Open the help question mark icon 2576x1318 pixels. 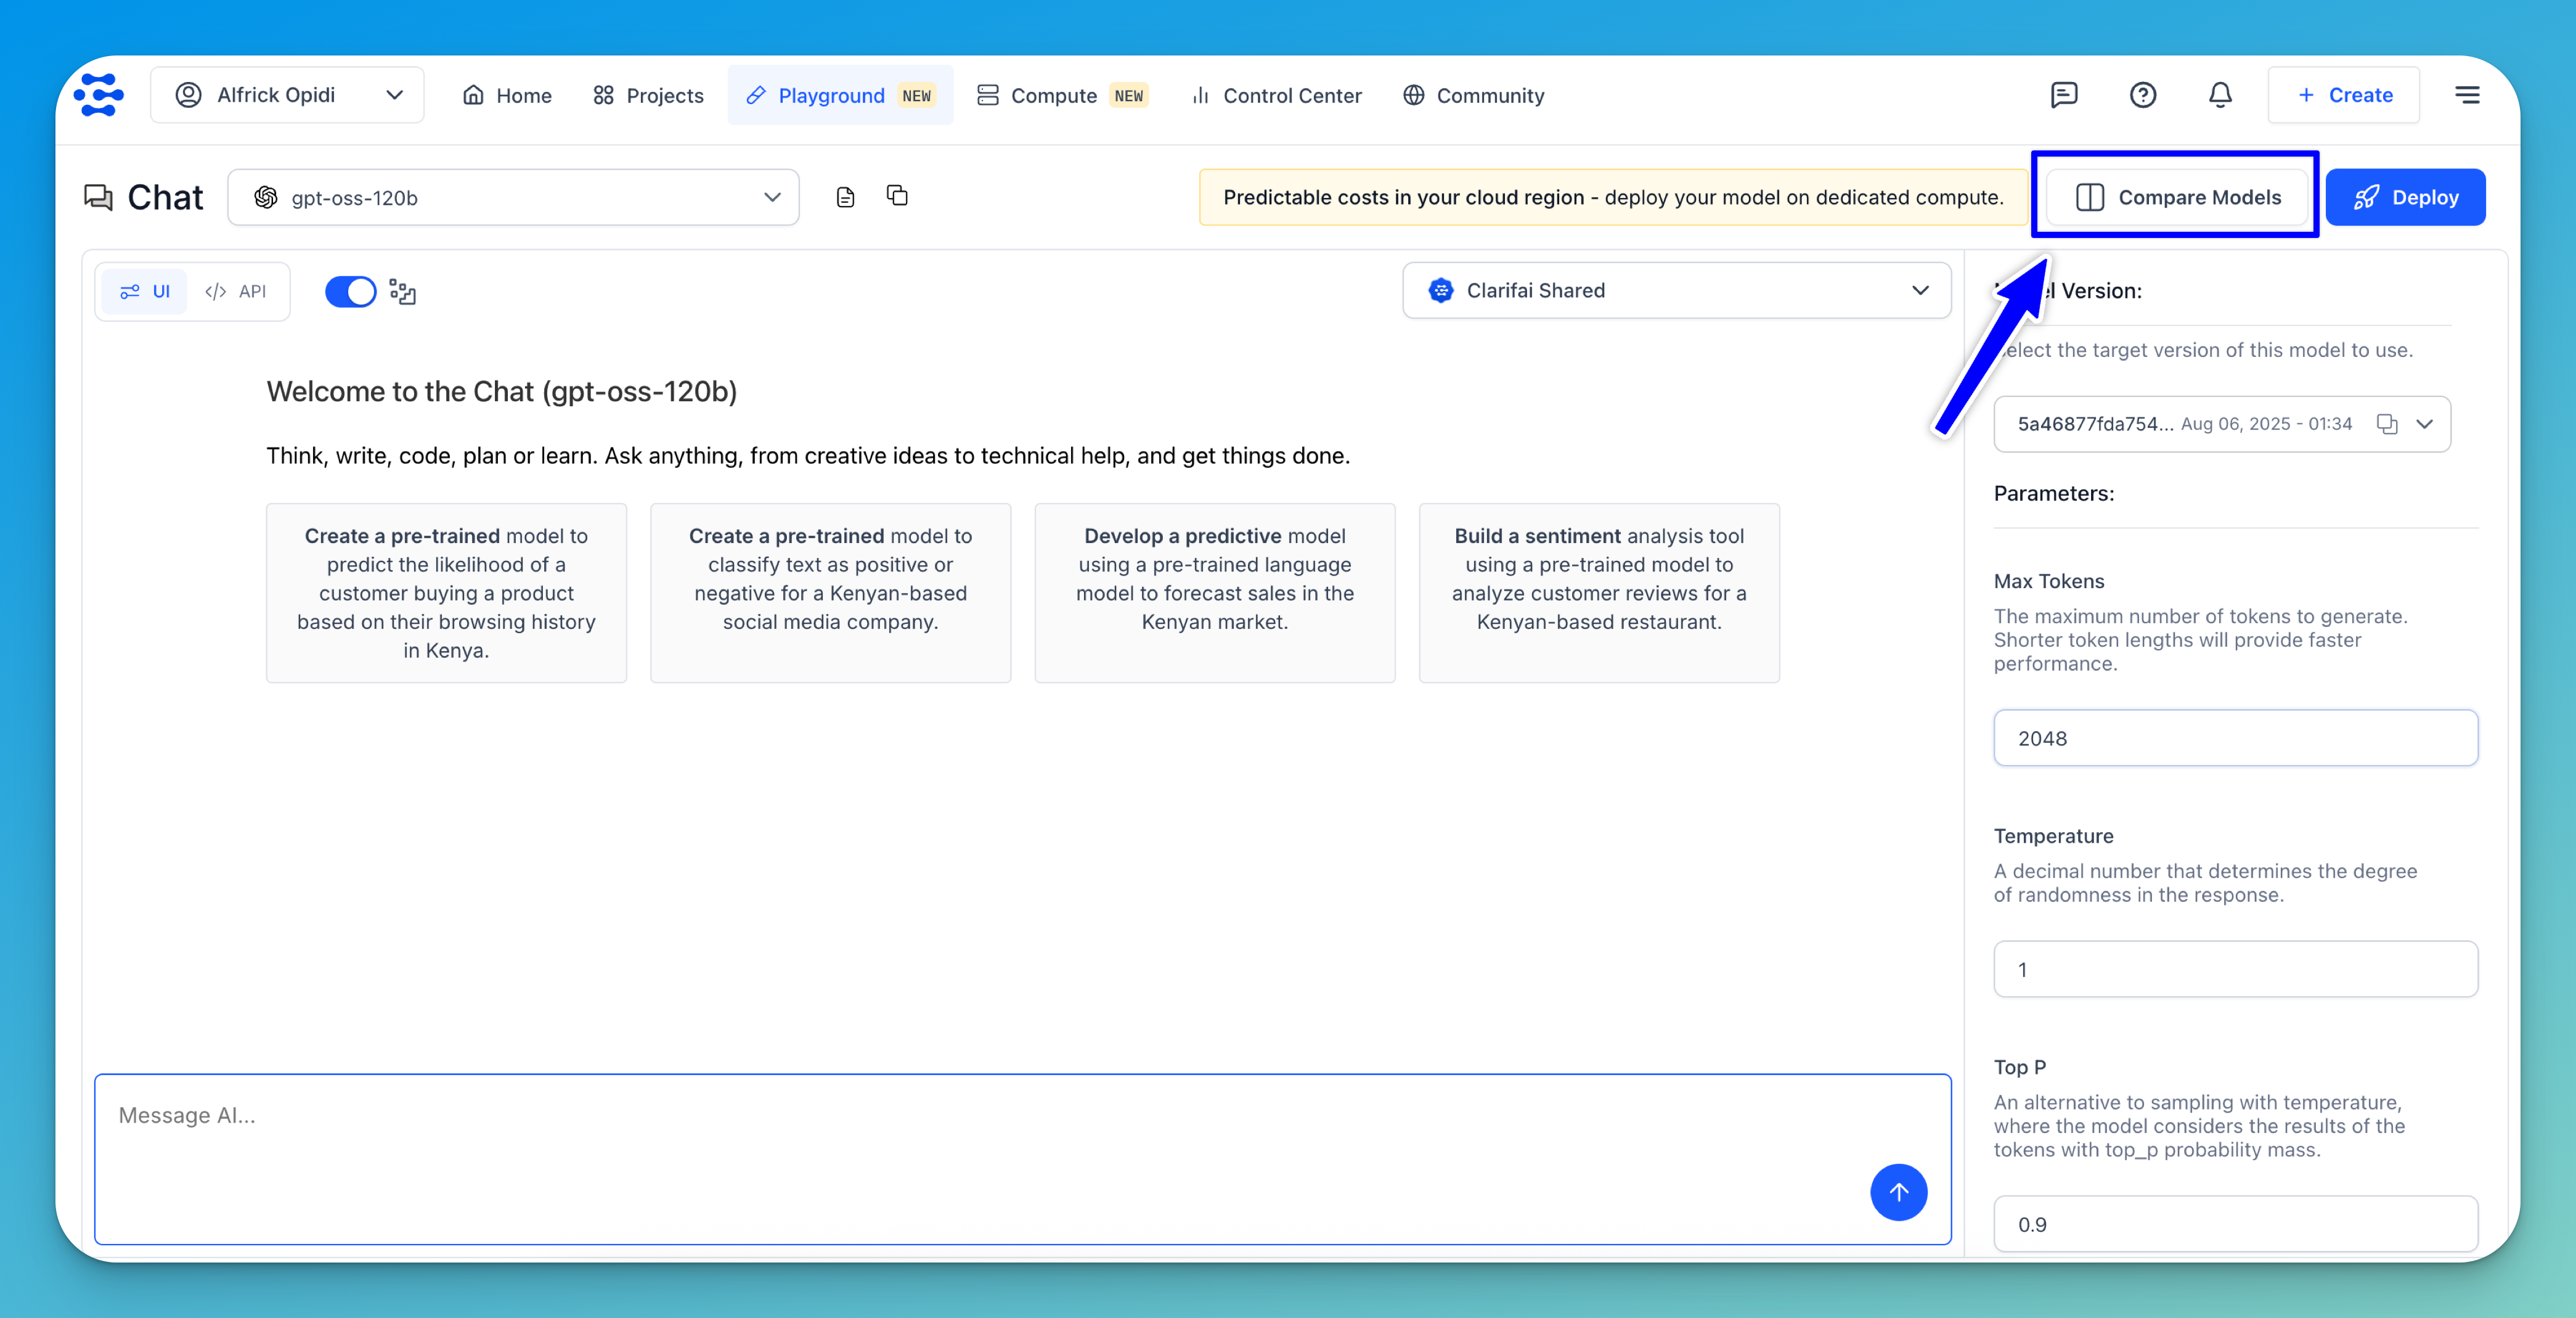[x=2142, y=95]
